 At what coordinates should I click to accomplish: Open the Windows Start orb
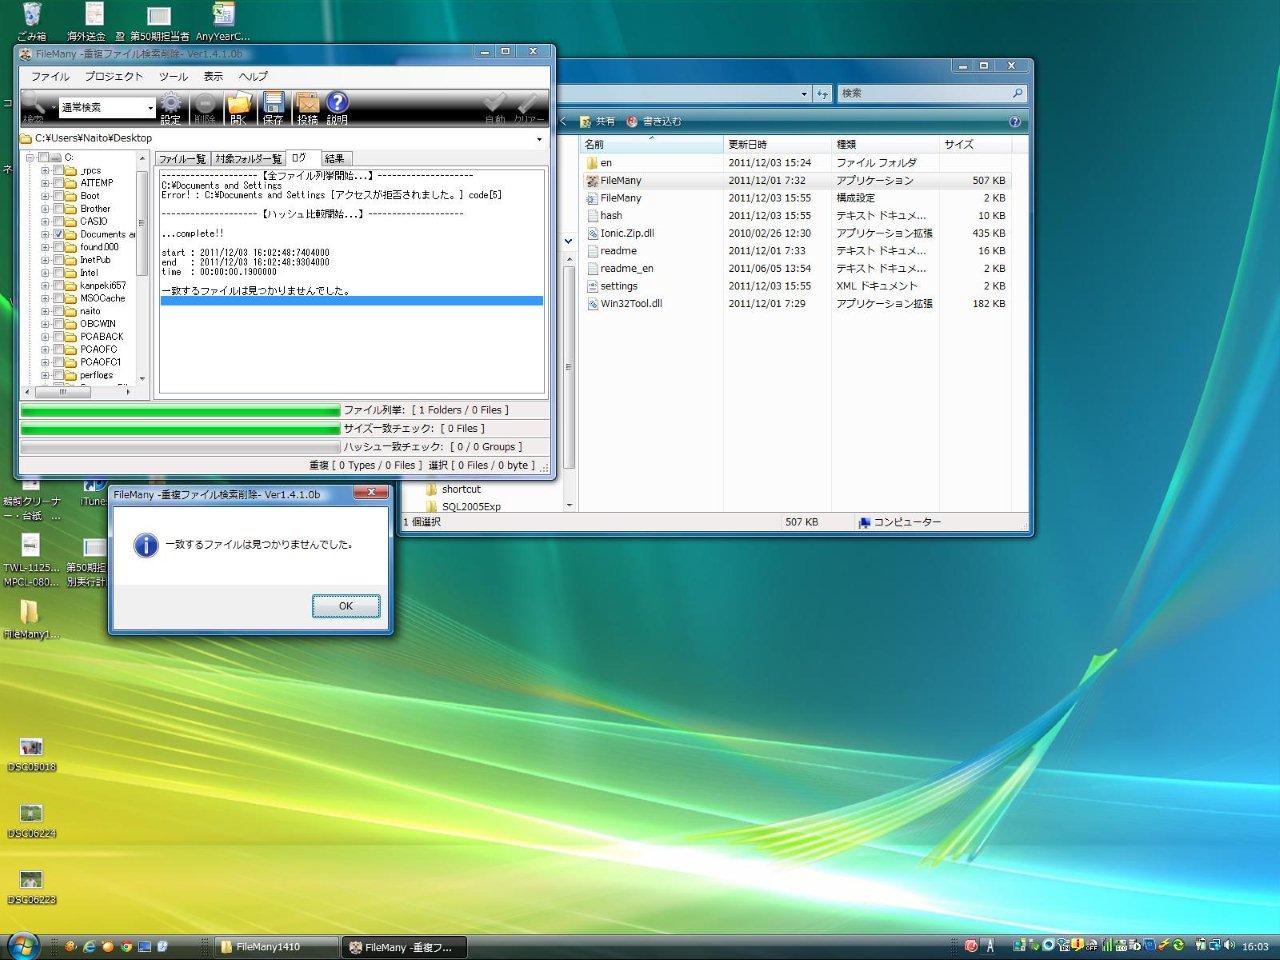tap(22, 945)
